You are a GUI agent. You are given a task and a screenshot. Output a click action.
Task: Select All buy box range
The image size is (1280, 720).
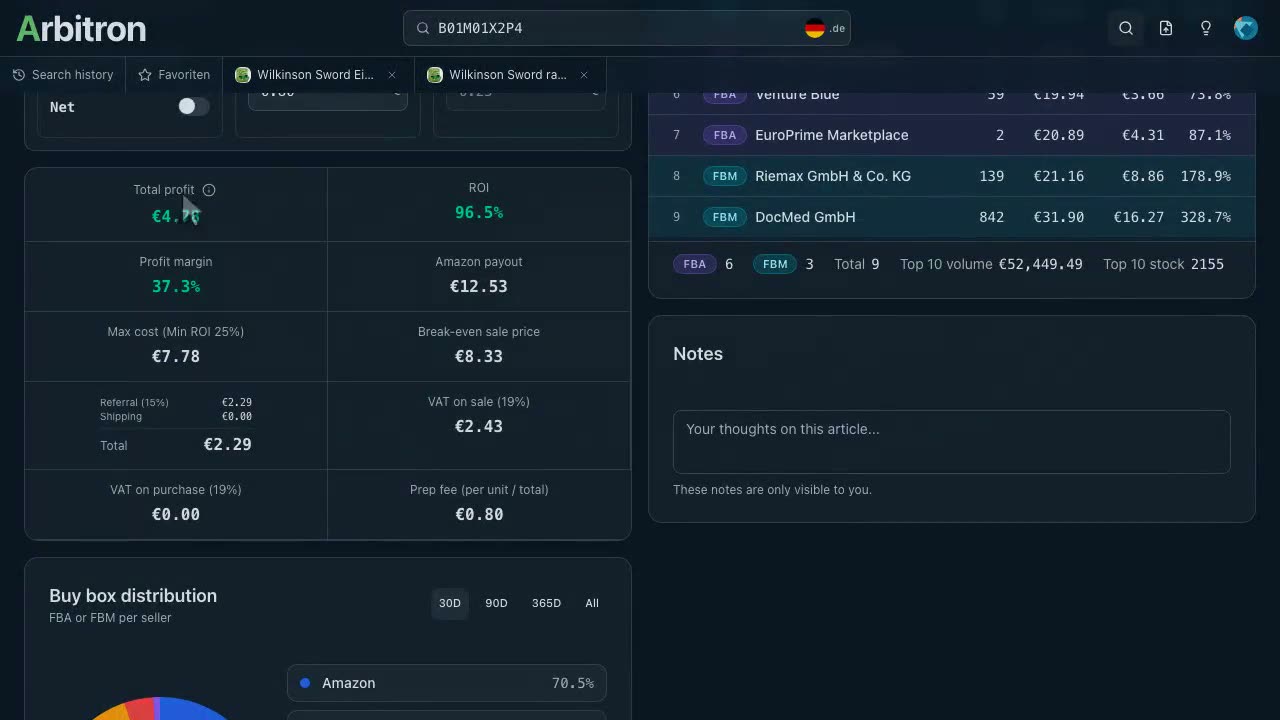(592, 603)
